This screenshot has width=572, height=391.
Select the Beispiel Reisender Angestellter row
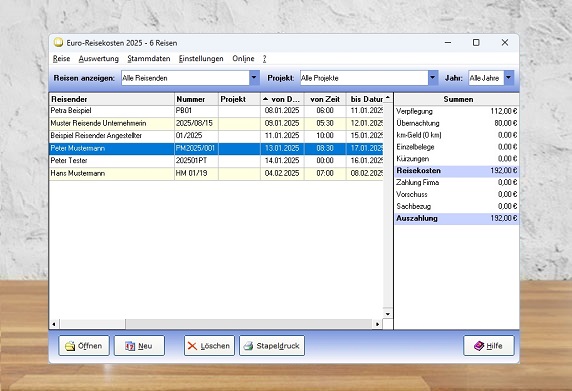pos(216,136)
